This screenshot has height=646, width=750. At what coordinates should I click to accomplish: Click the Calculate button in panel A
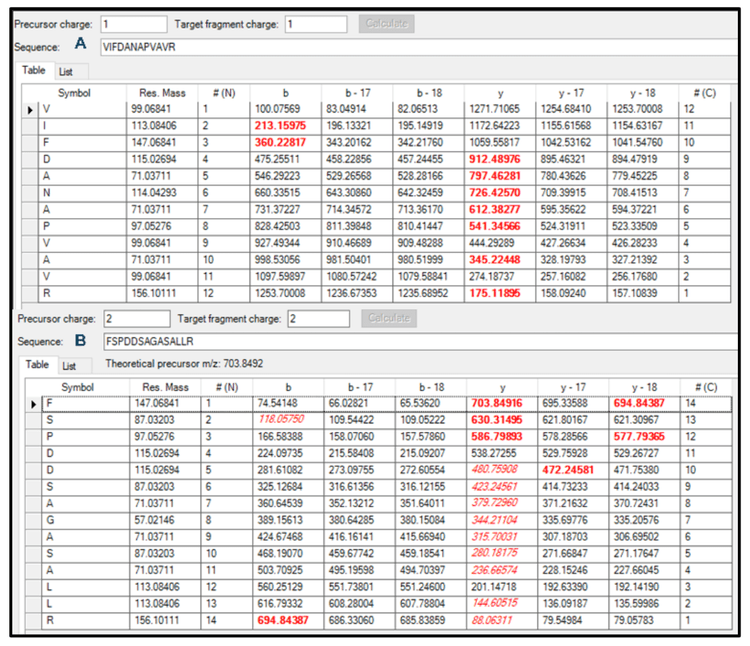386,23
